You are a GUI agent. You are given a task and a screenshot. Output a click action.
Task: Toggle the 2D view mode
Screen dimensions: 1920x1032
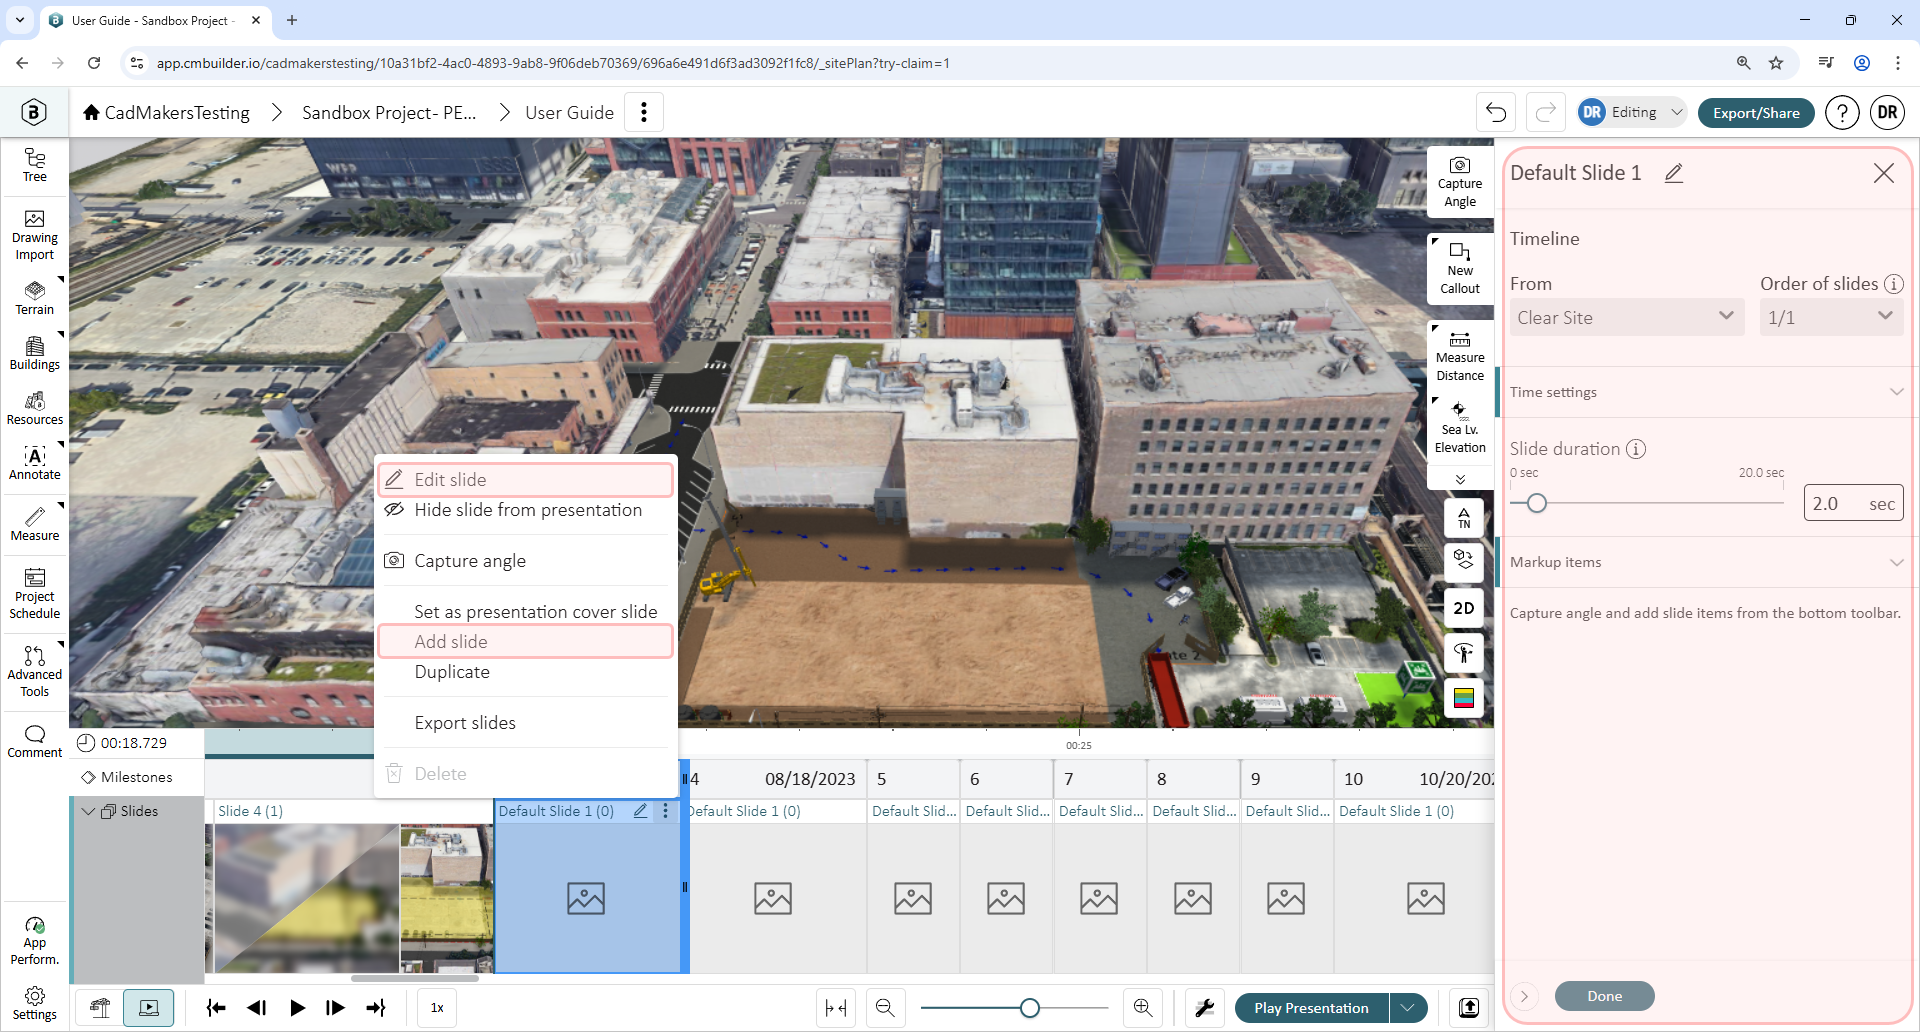[1464, 608]
